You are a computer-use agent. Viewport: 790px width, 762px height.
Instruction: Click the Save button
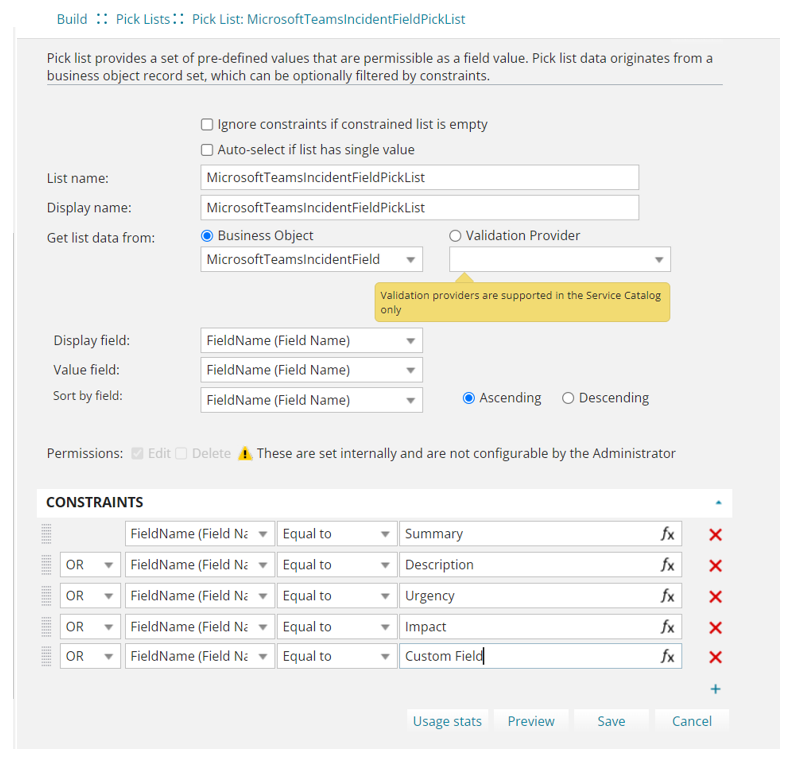(611, 721)
